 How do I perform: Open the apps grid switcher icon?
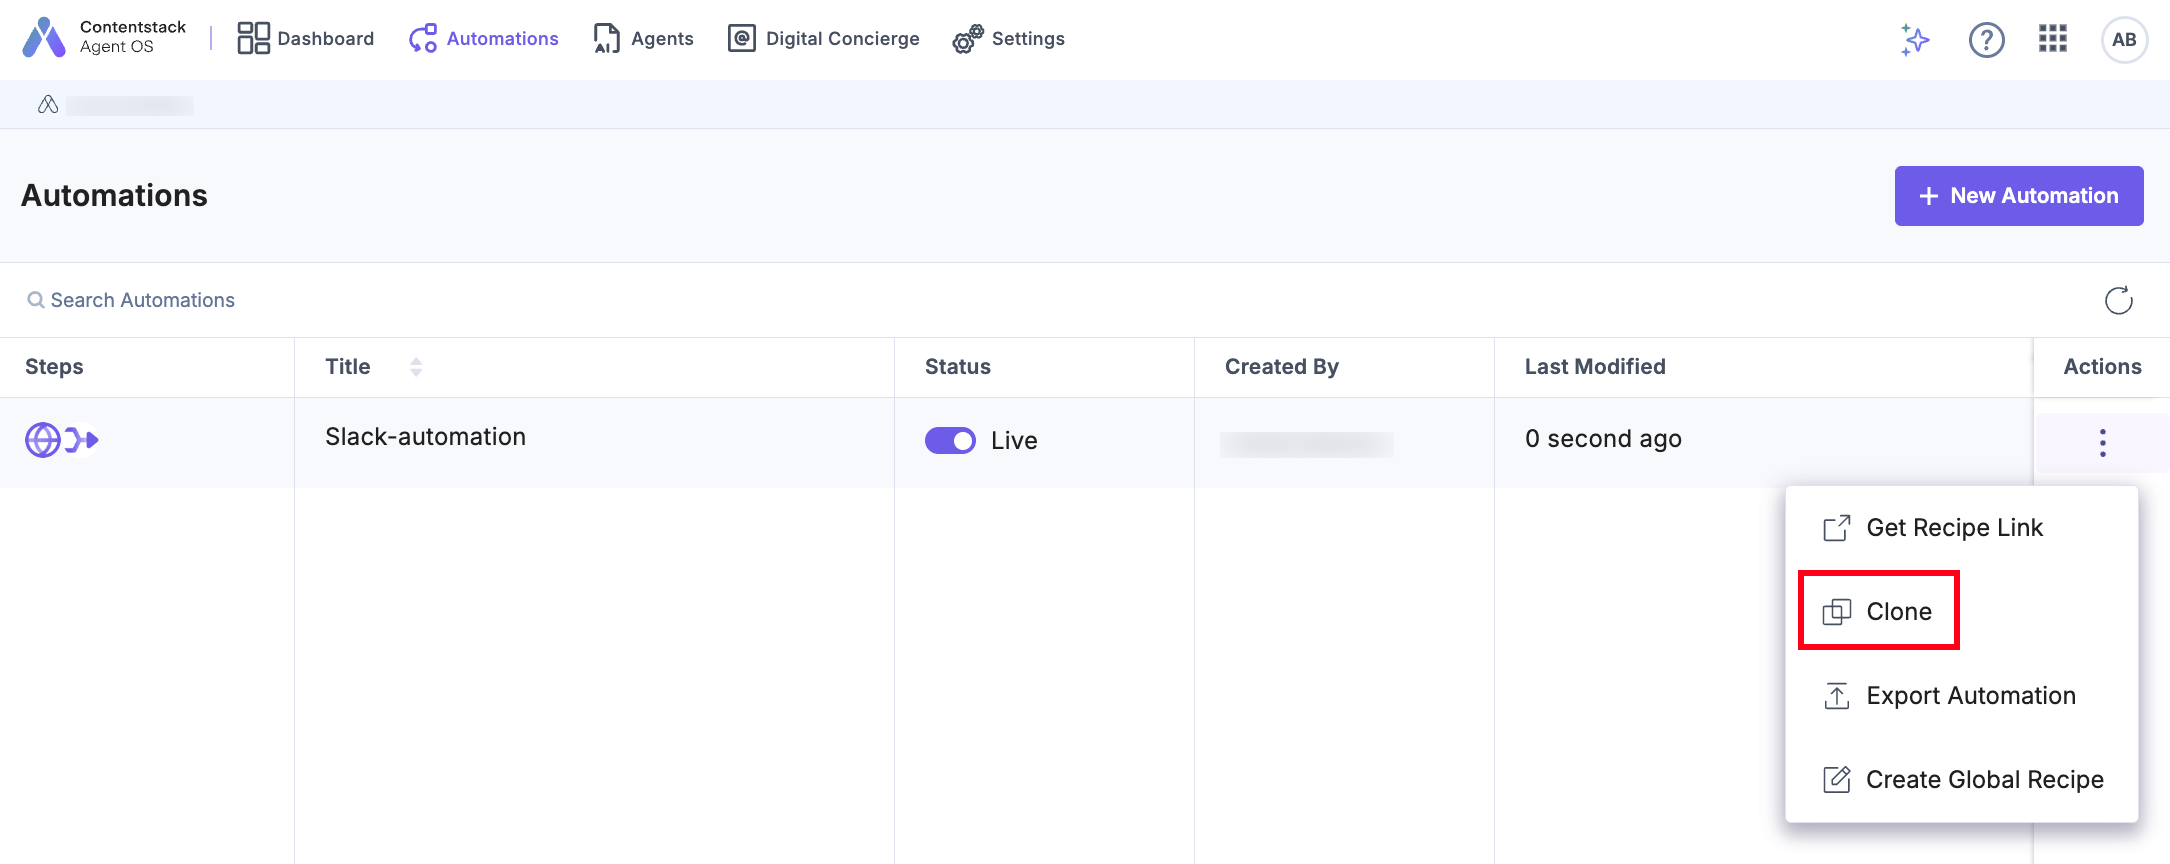(x=2052, y=39)
